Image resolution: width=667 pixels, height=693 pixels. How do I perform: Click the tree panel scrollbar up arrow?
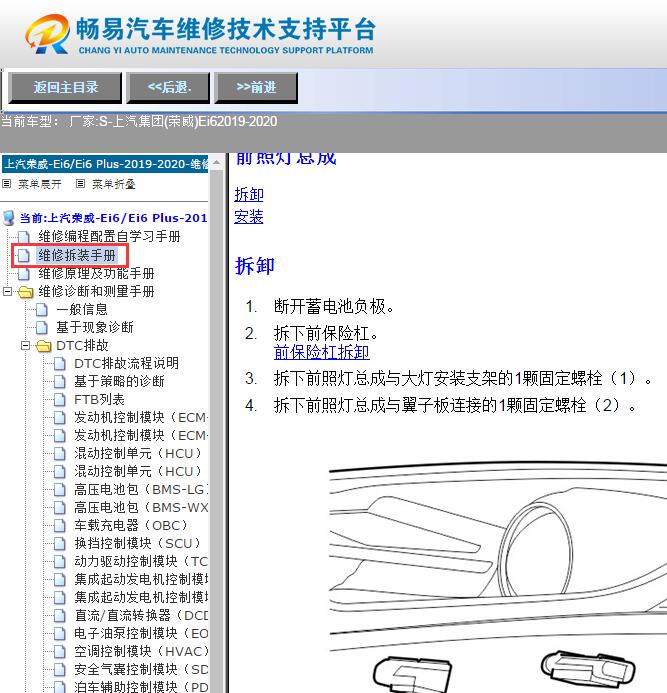pos(217,163)
